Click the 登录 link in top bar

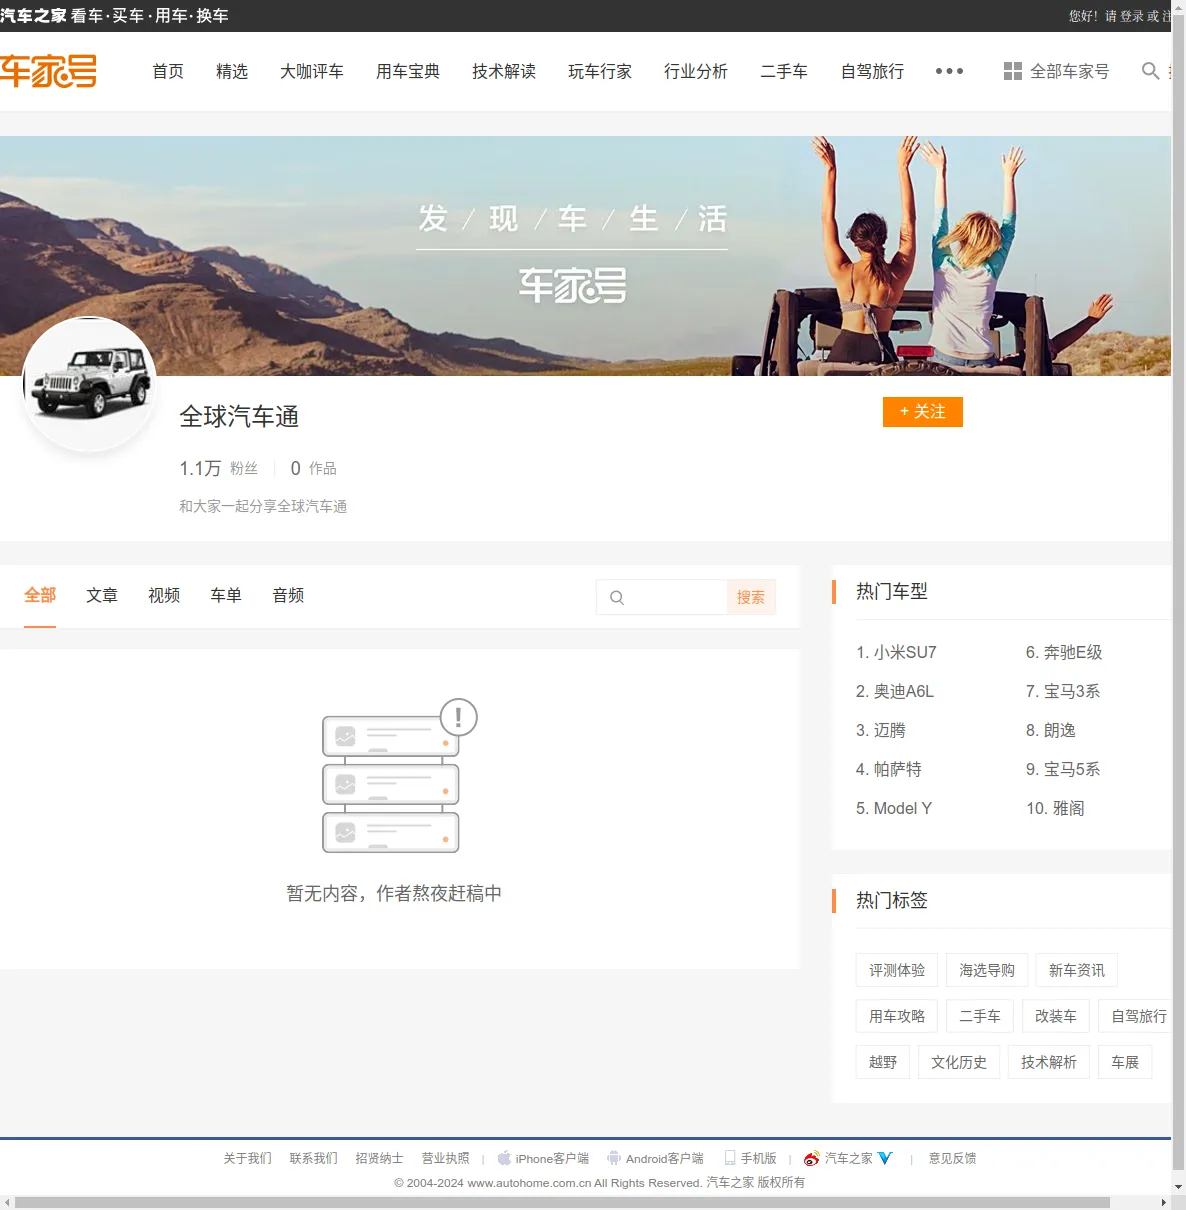[1132, 16]
